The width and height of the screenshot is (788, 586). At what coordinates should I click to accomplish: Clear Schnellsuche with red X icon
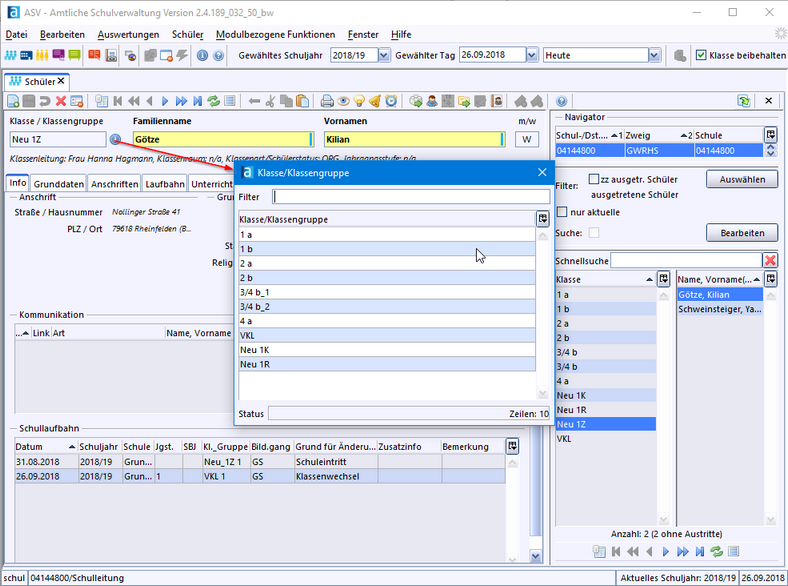[x=770, y=260]
